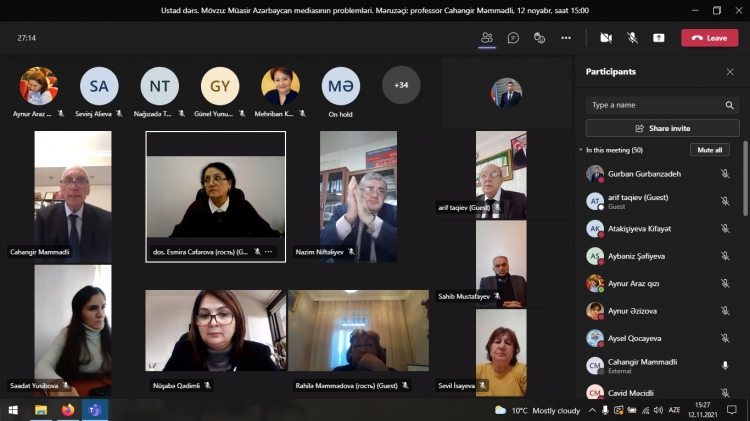Click the Mute all button
The height and width of the screenshot is (421, 750).
pos(709,150)
